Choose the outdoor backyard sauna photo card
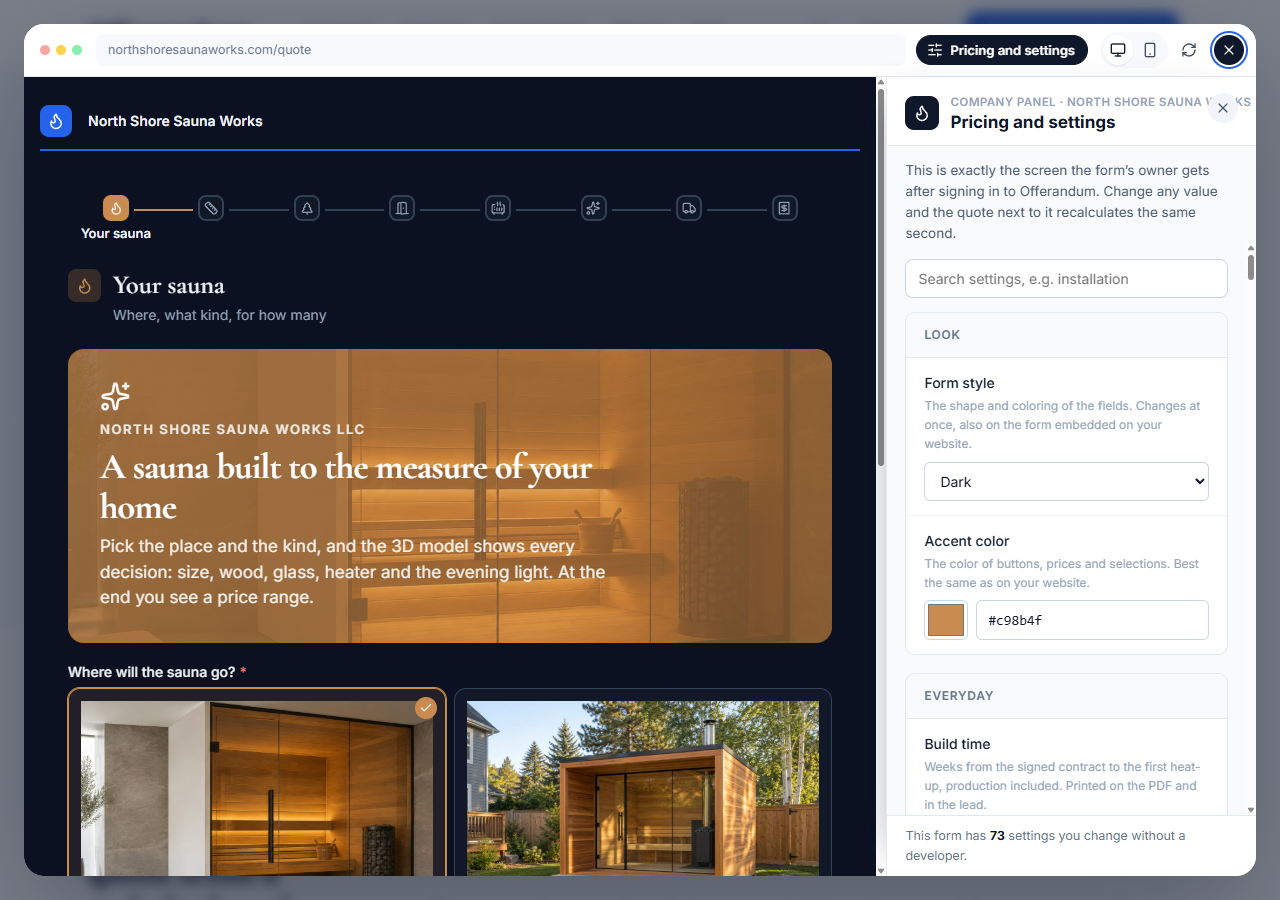This screenshot has height=900, width=1280. [x=643, y=783]
